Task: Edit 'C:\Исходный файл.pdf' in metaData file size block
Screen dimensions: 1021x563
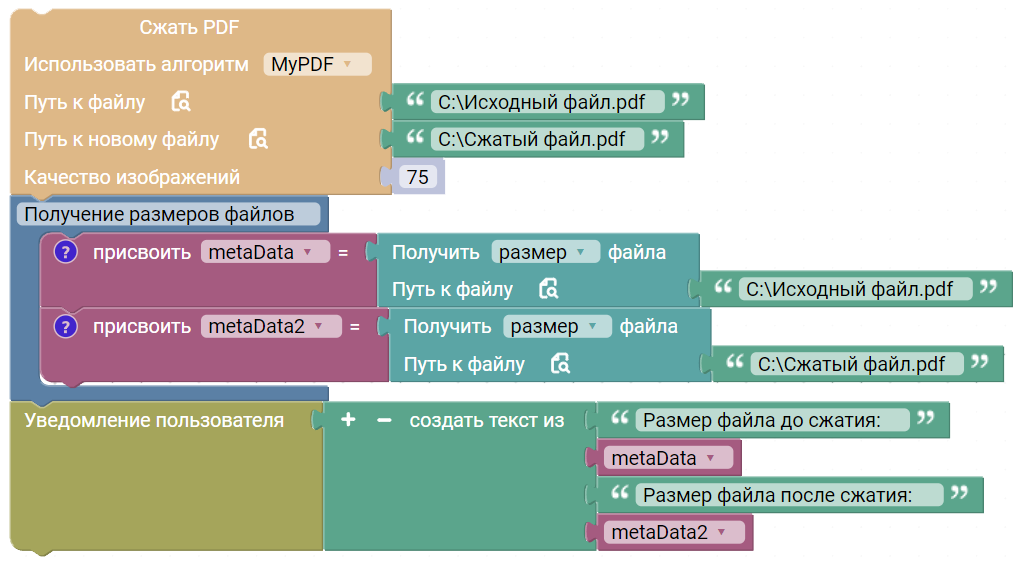Action: click(855, 288)
